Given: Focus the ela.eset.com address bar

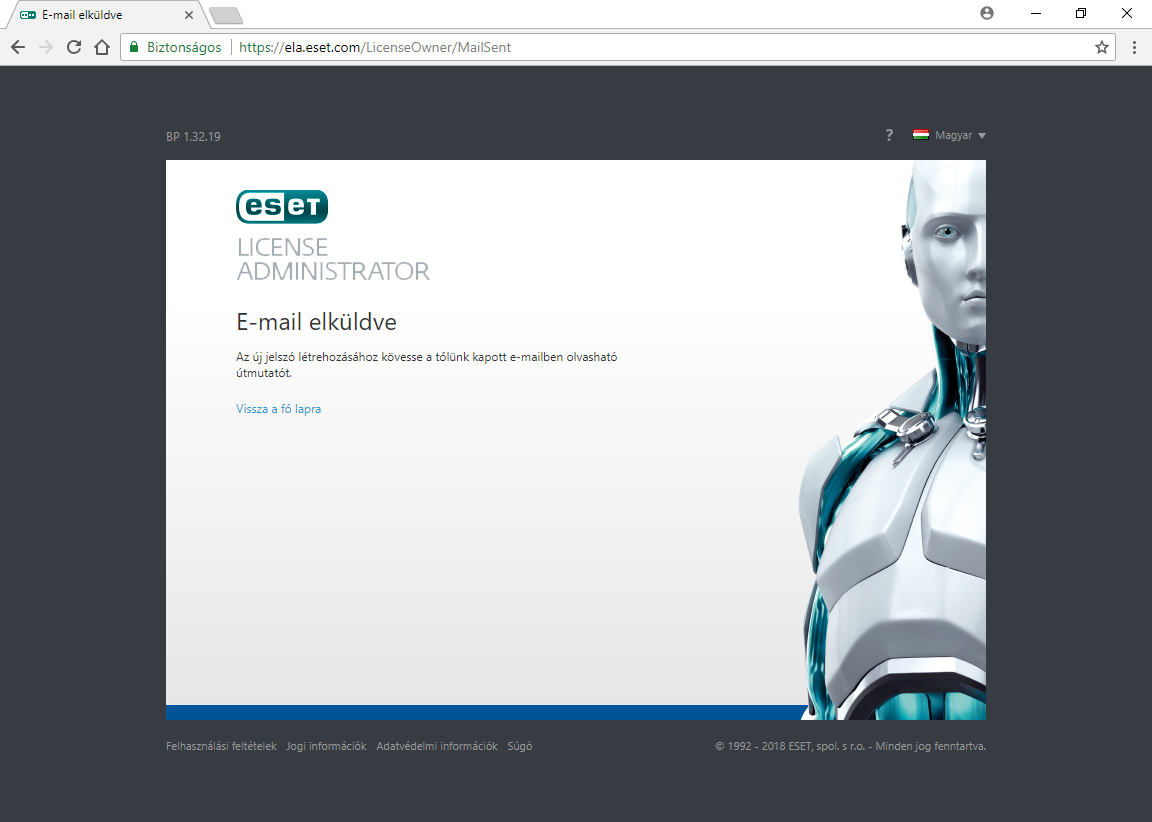Looking at the screenshot, I should [600, 47].
